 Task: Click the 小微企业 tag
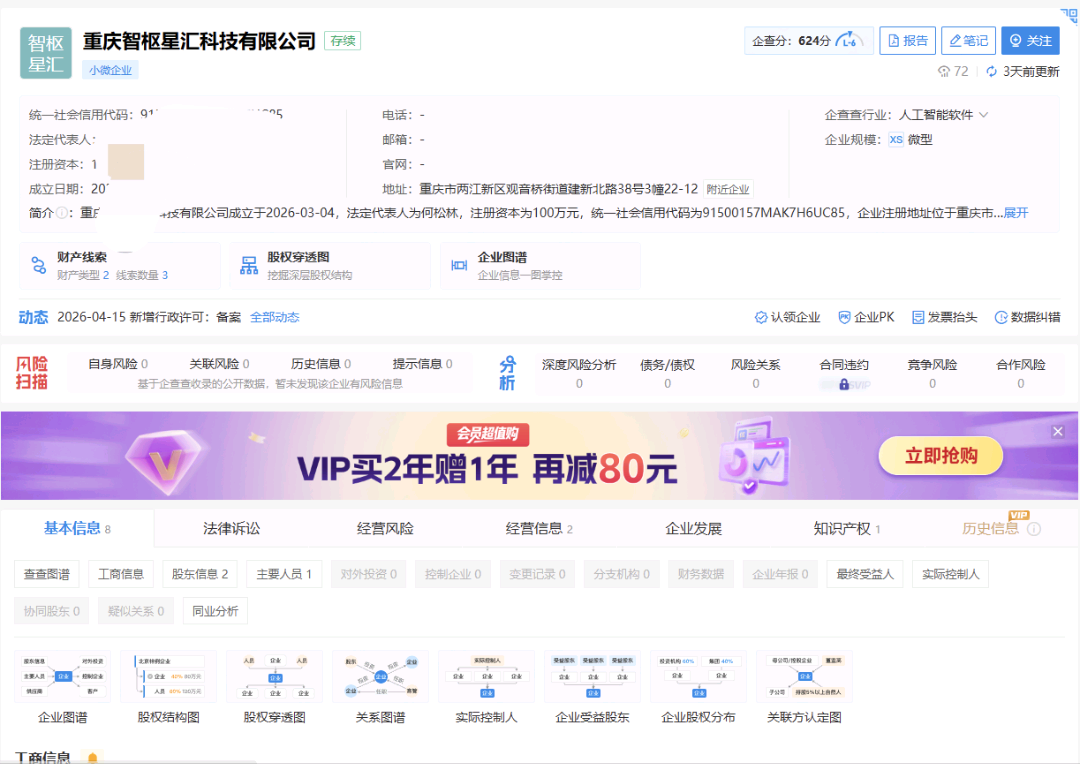point(110,70)
